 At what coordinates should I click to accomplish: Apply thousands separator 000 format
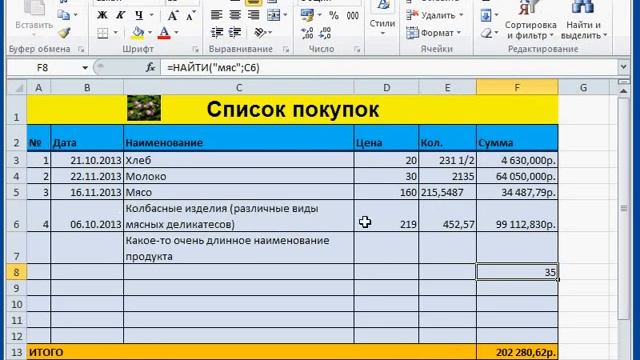pos(353,16)
